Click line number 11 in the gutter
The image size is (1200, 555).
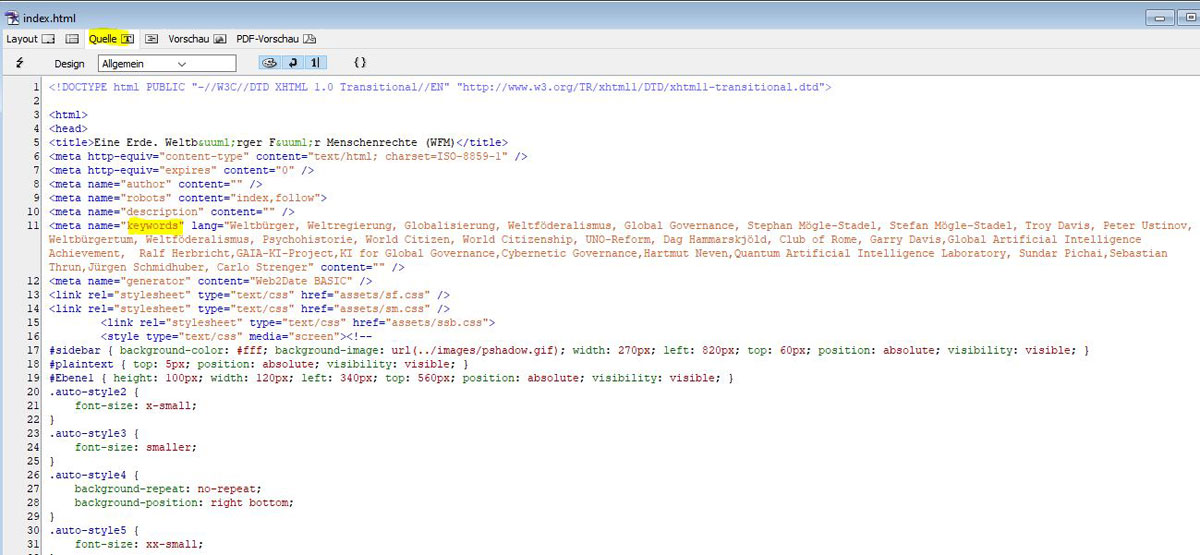click(x=34, y=226)
